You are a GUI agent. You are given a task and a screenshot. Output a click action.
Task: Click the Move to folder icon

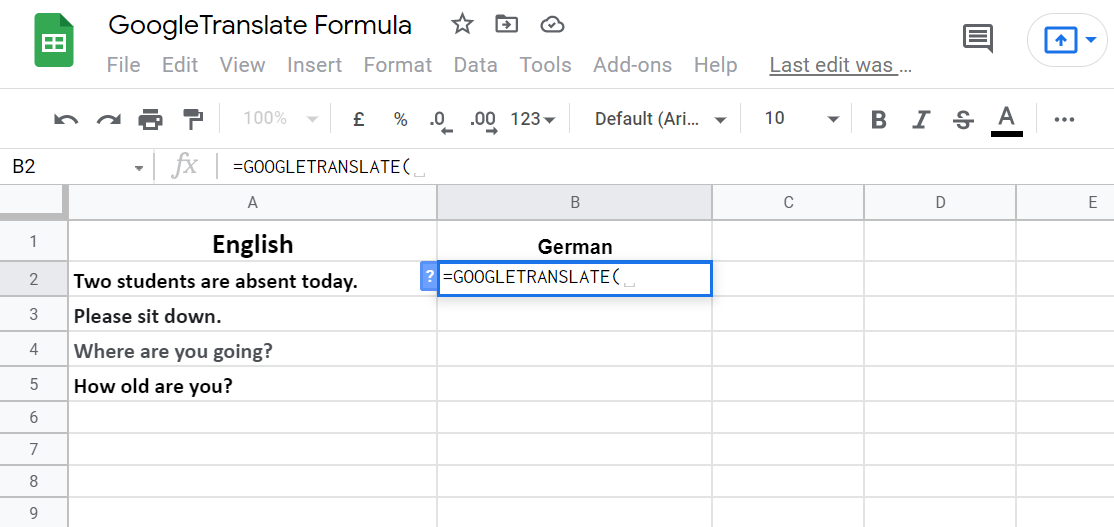pos(507,25)
